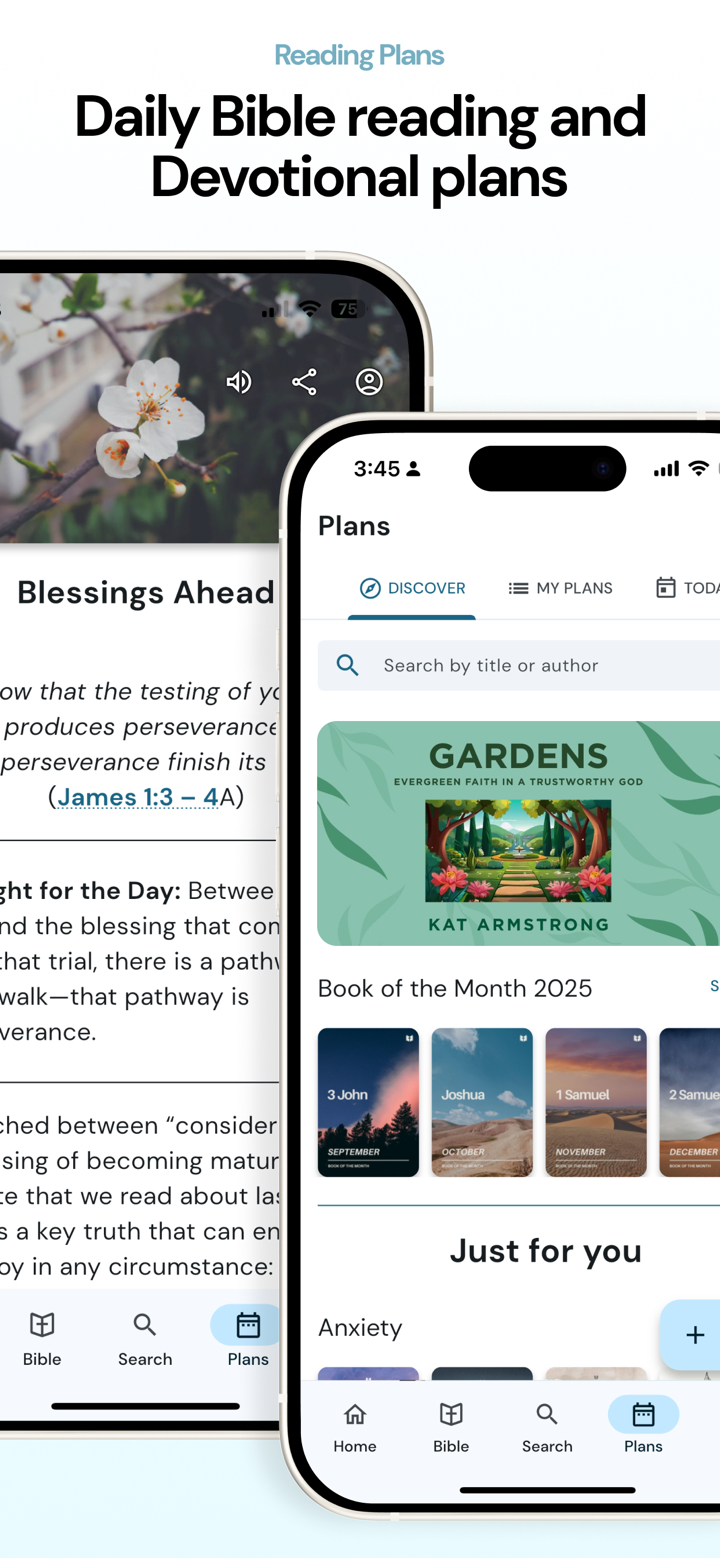720x1558 pixels.
Task: Tap the floating plus button
Action: tap(694, 1334)
